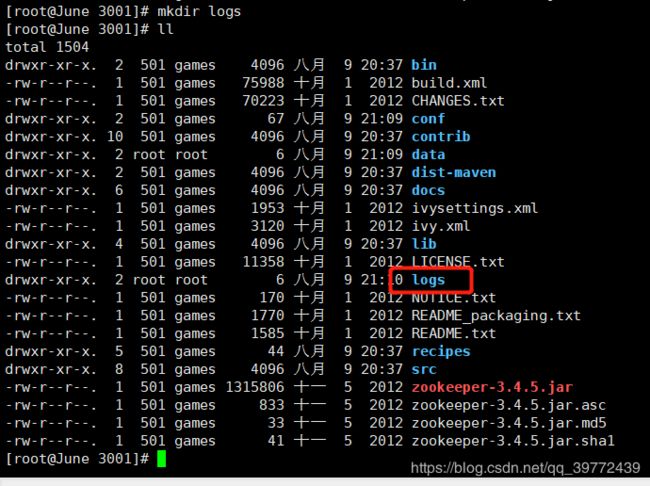The image size is (650, 486).
Task: Click the link count 10 in contrib row
Action: click(x=115, y=136)
